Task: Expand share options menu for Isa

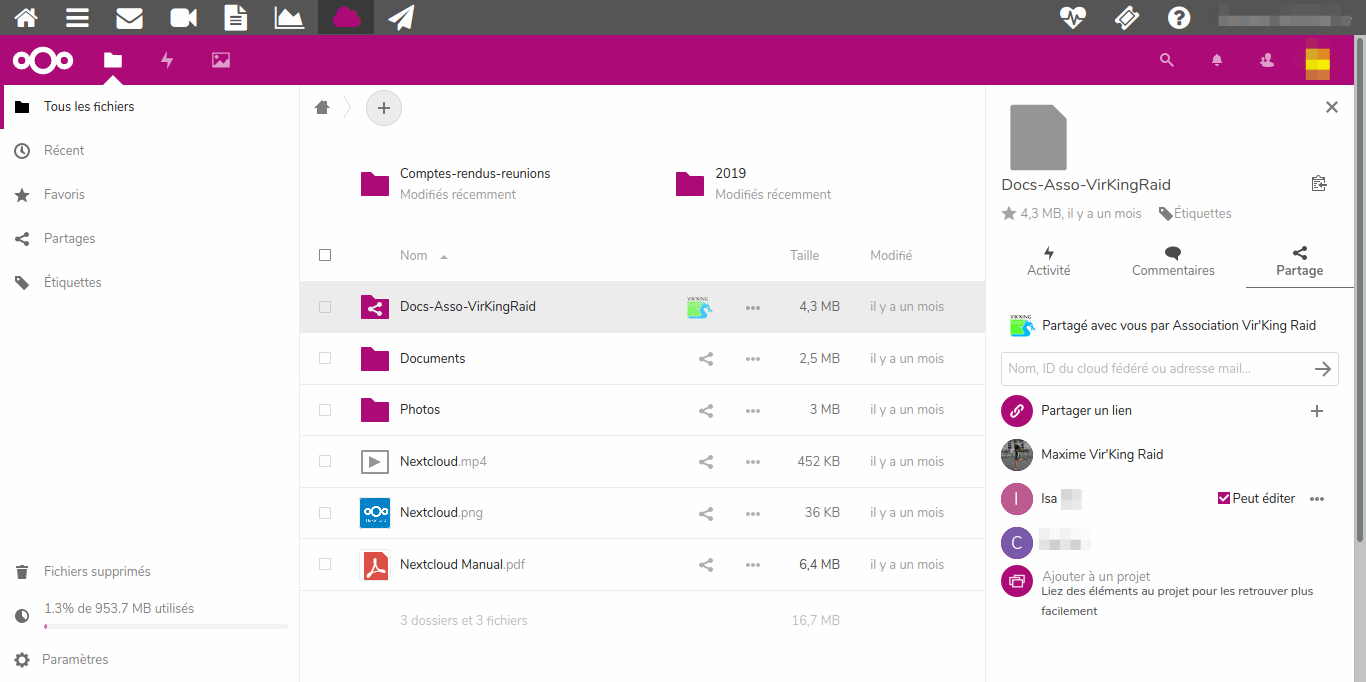Action: click(x=1317, y=499)
